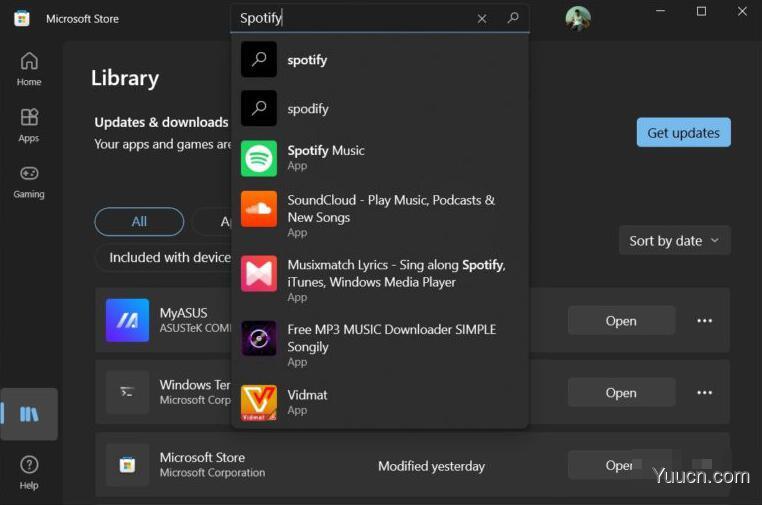762x505 pixels.
Task: Choose the 'spodify' search suggestion
Action: point(380,108)
